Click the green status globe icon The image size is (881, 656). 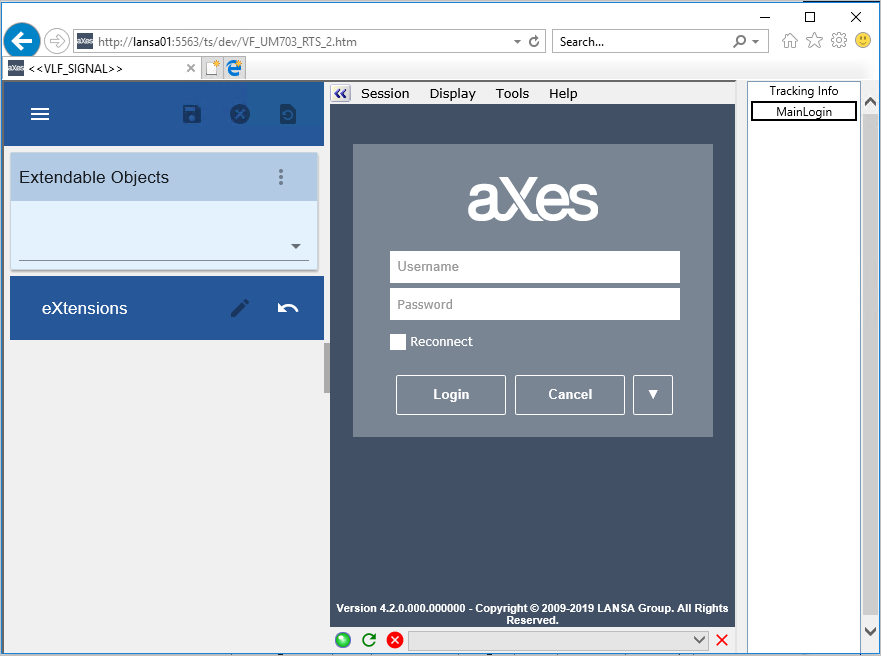(x=343, y=640)
